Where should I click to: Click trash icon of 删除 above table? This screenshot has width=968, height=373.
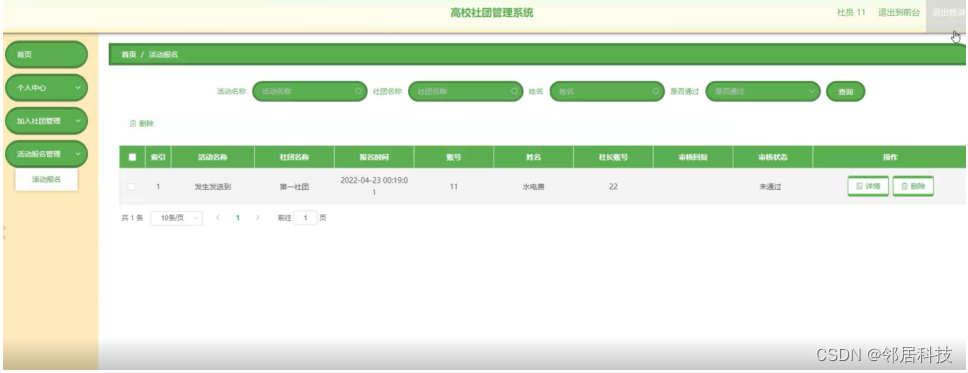point(133,124)
